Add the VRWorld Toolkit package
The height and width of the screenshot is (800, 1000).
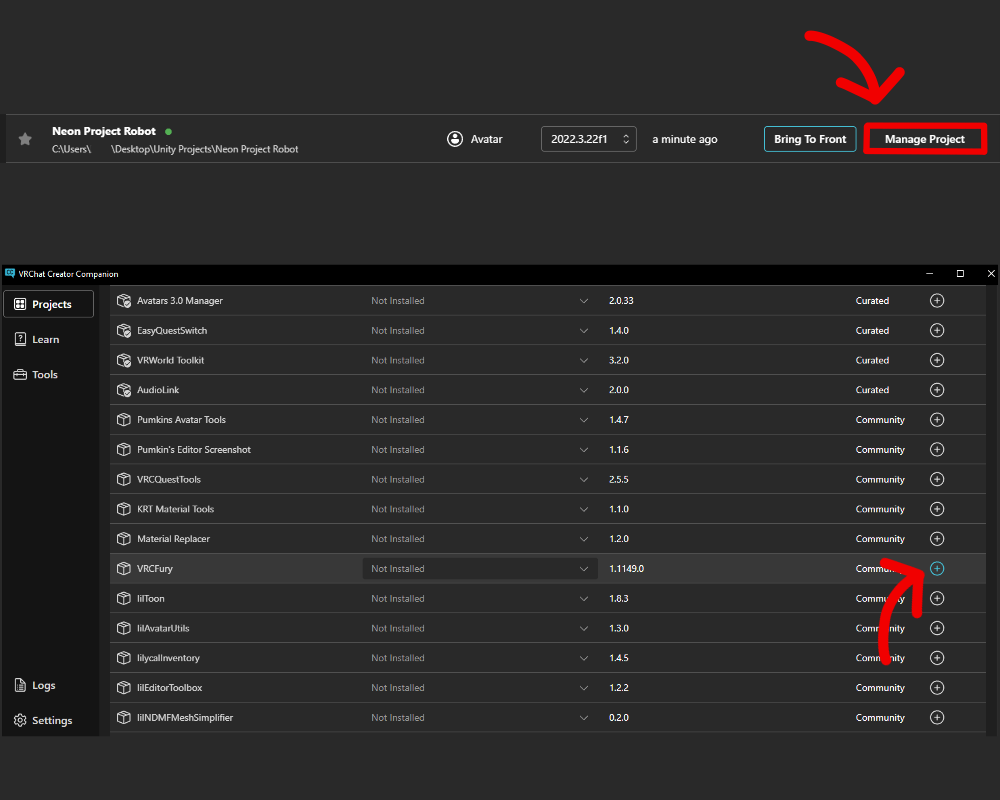[x=937, y=360]
